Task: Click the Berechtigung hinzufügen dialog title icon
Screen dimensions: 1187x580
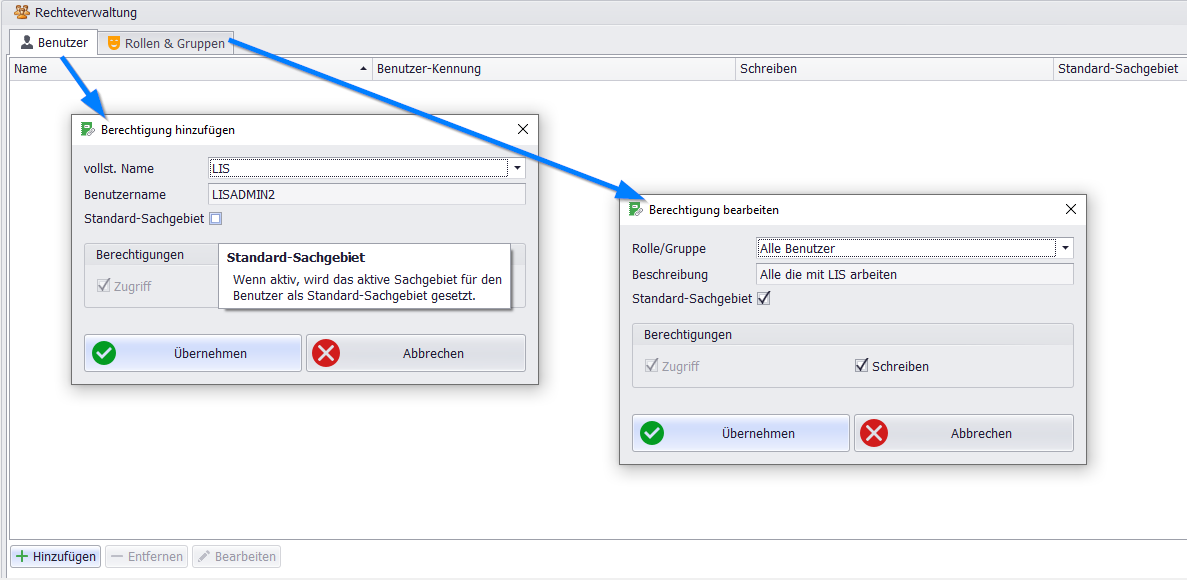Action: pyautogui.click(x=88, y=129)
